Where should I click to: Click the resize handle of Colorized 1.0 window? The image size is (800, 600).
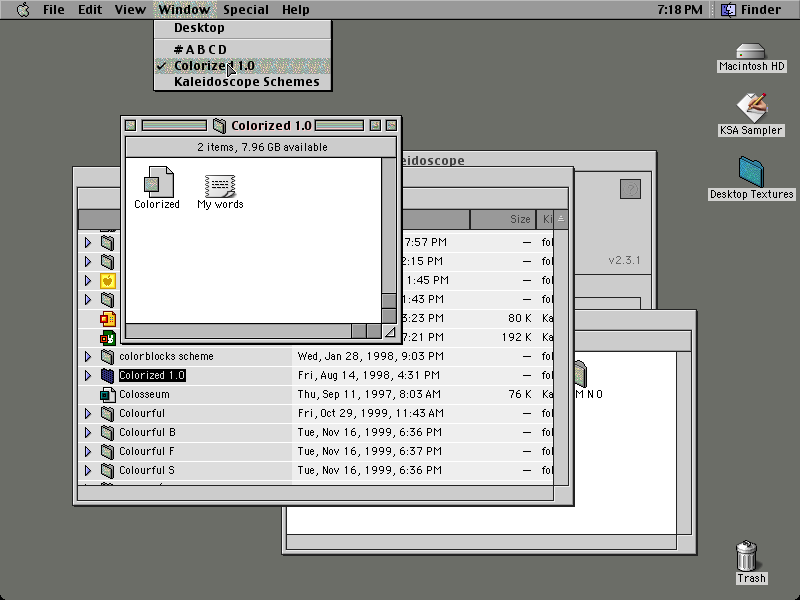point(389,332)
